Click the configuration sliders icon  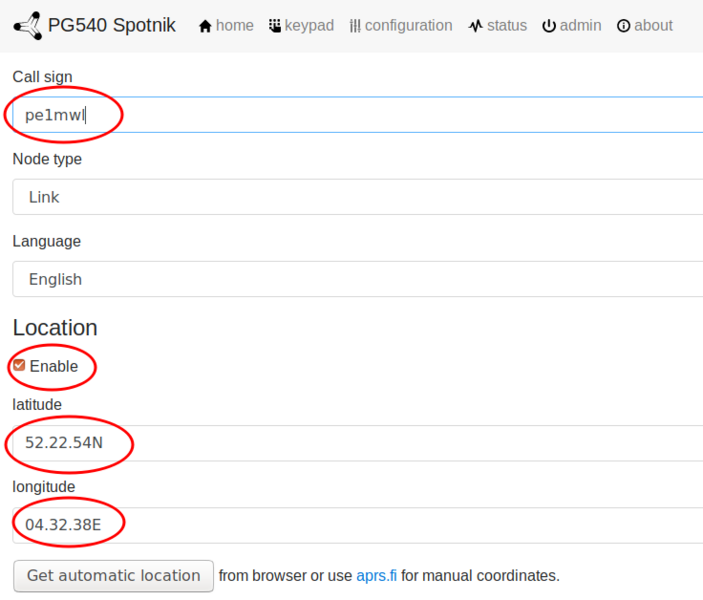pyautogui.click(x=355, y=26)
